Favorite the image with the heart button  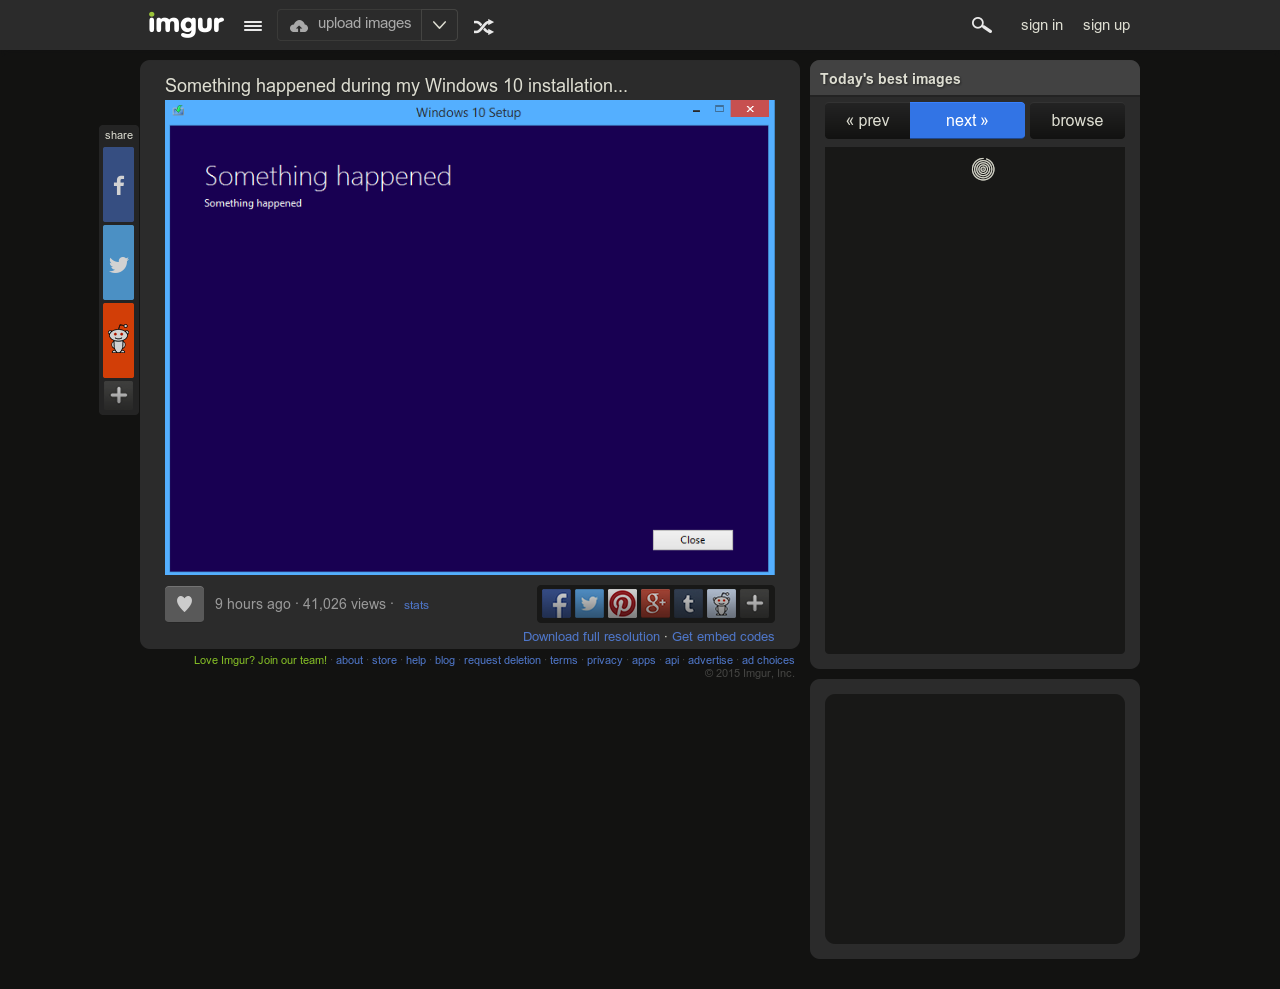tap(184, 604)
